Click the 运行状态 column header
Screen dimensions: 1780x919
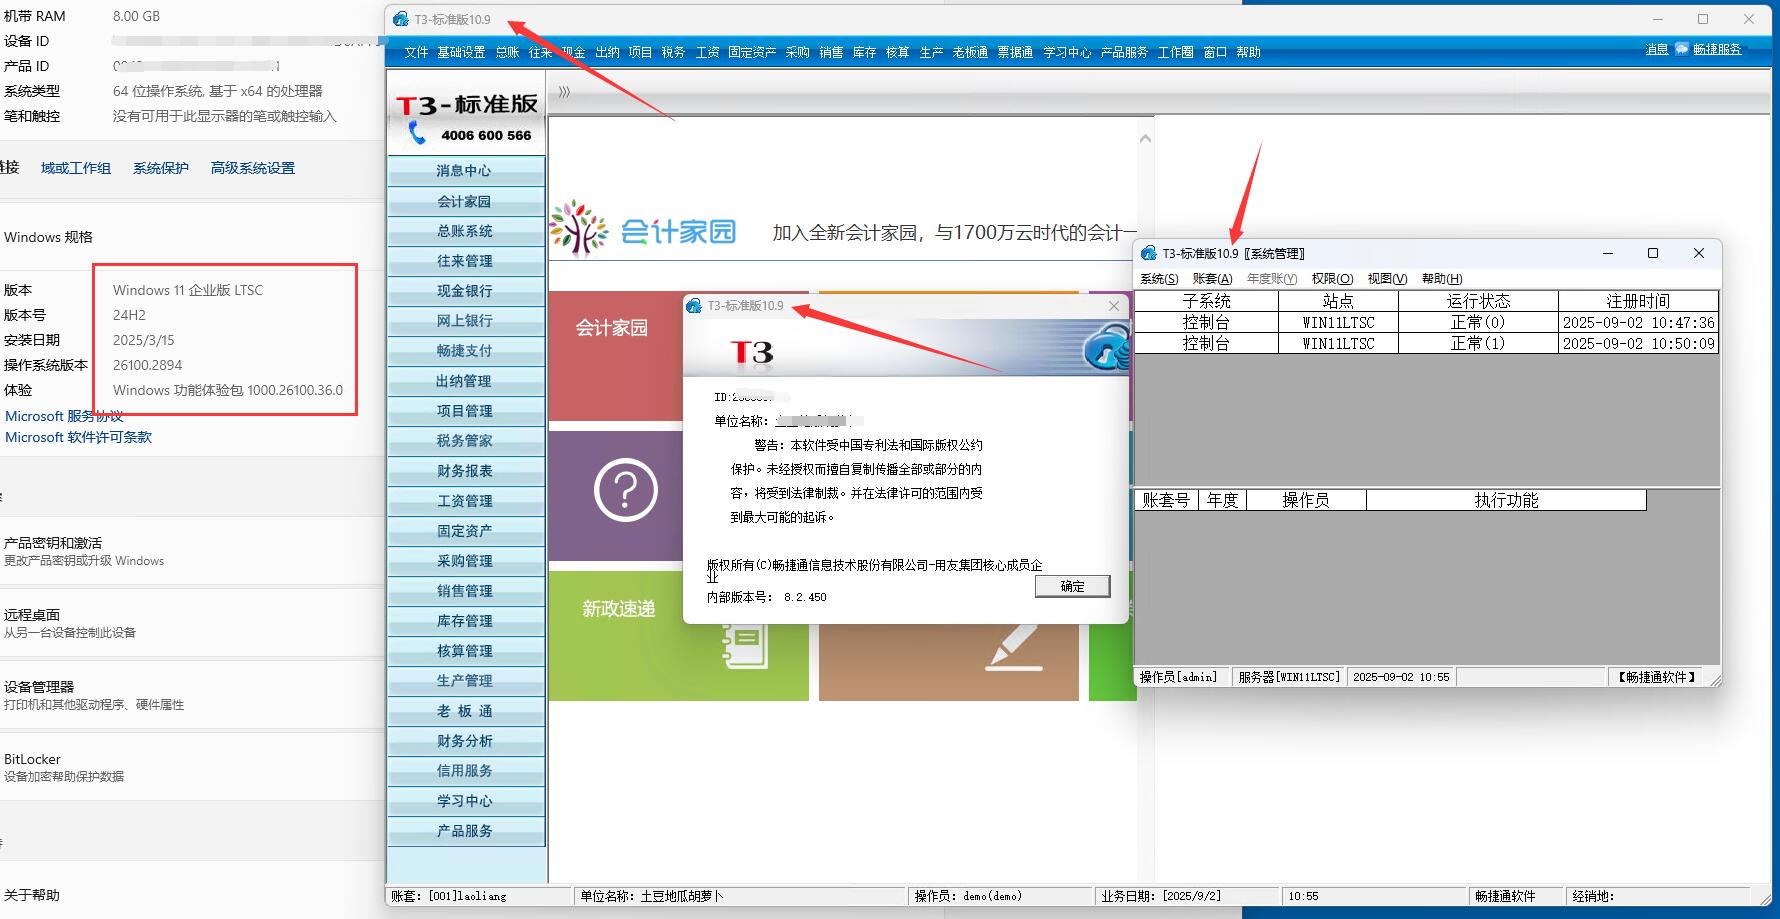1478,301
